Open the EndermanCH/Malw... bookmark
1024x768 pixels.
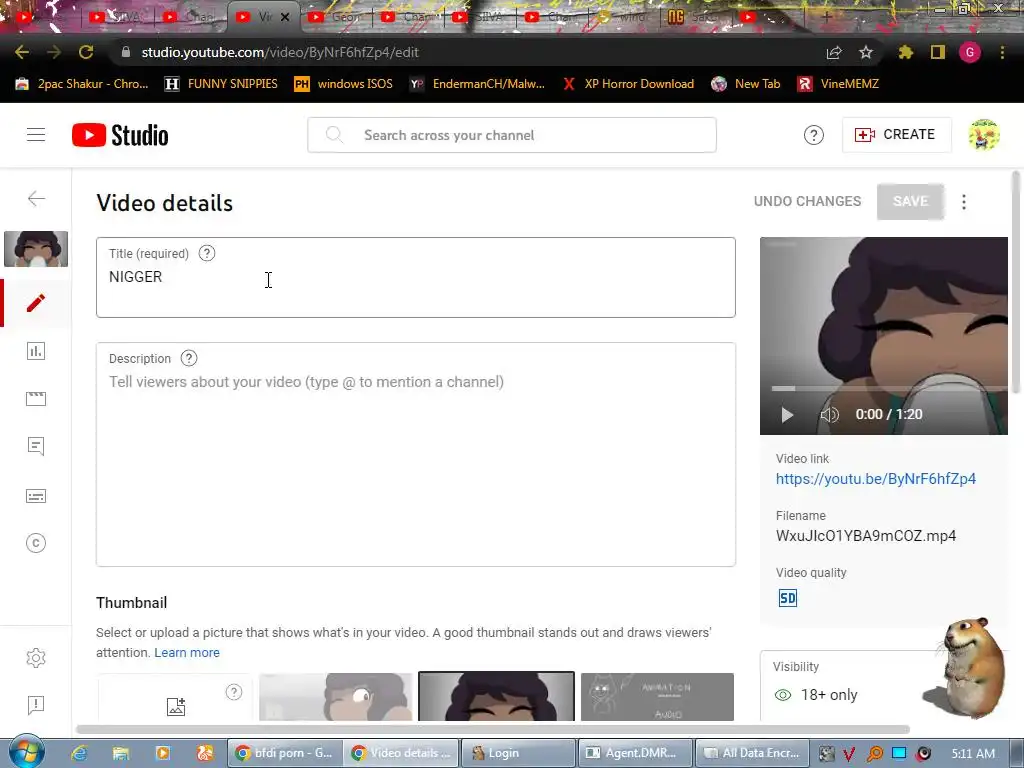pos(477,84)
